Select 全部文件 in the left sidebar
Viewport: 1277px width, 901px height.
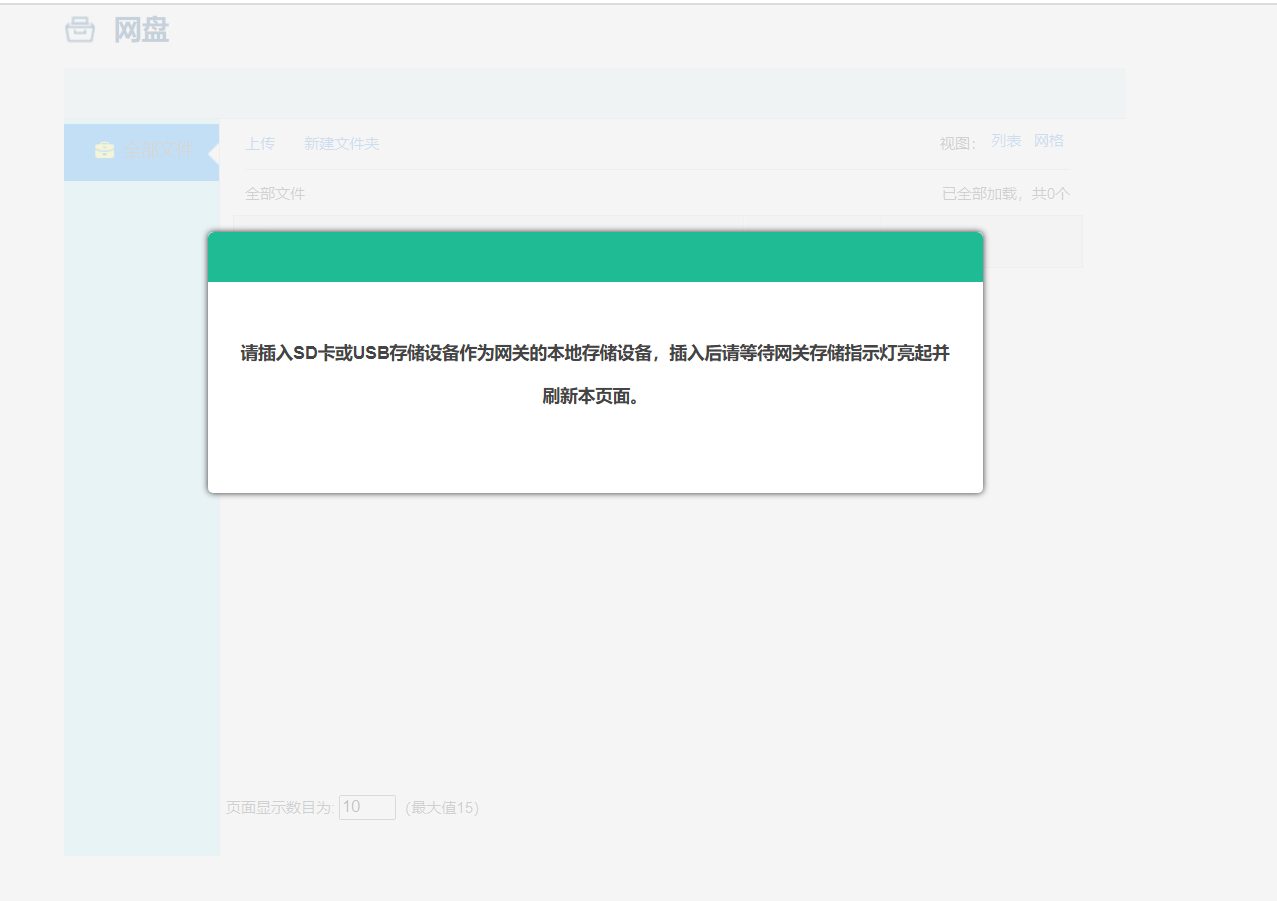(141, 152)
